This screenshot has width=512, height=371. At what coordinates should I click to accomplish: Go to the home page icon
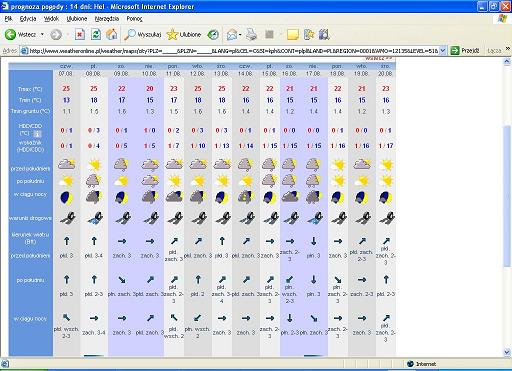tap(112, 34)
